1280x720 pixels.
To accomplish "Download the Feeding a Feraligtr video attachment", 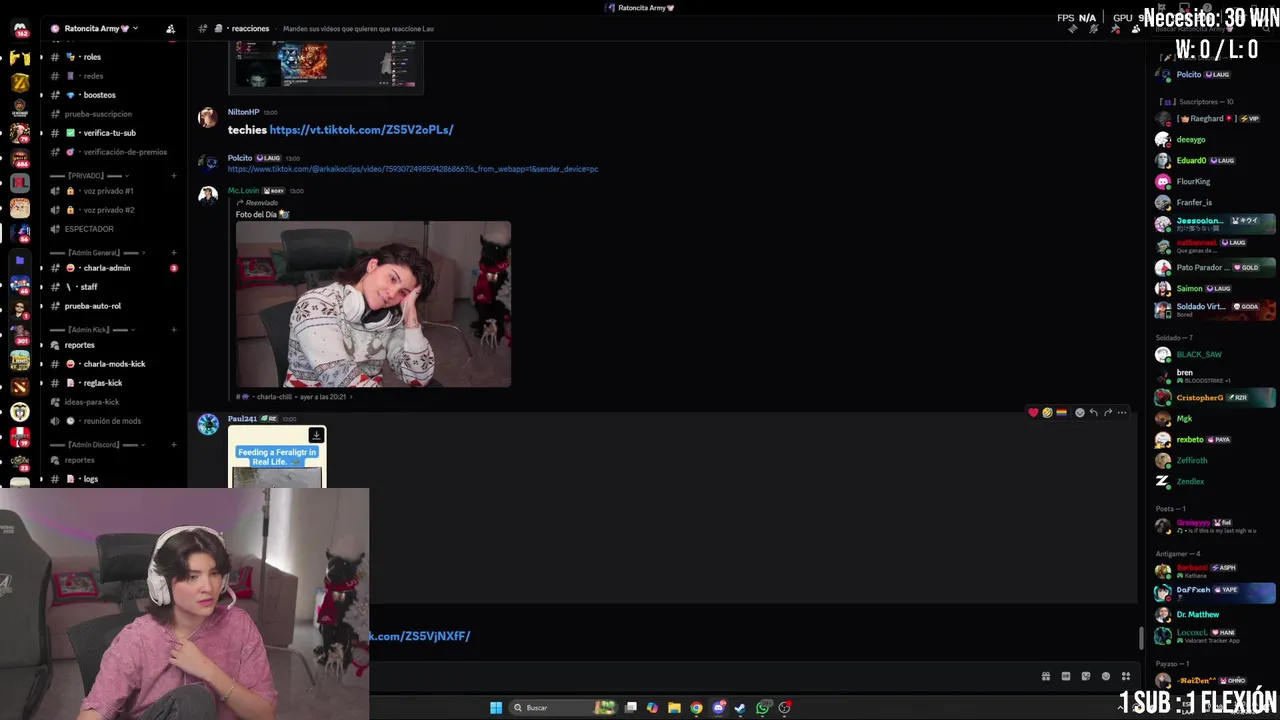I will tap(316, 435).
